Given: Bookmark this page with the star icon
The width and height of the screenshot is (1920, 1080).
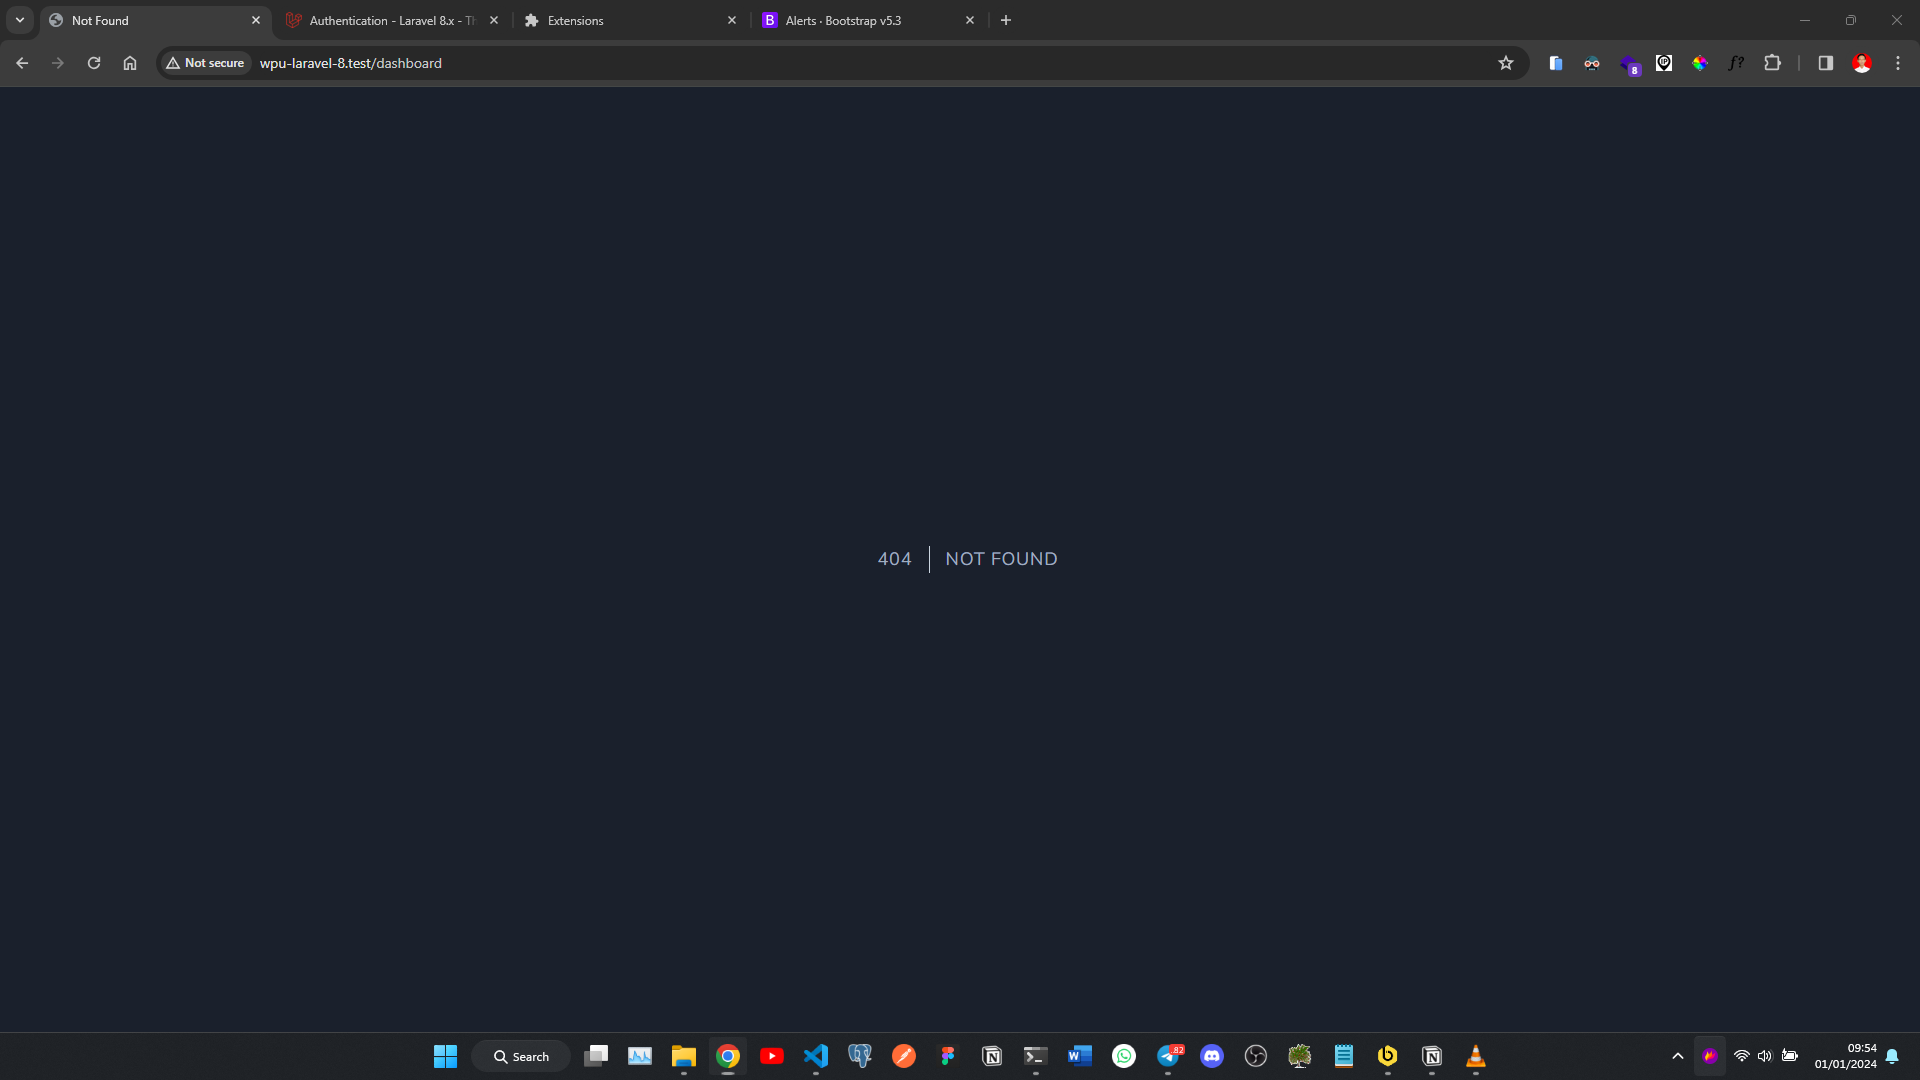Looking at the screenshot, I should point(1506,63).
